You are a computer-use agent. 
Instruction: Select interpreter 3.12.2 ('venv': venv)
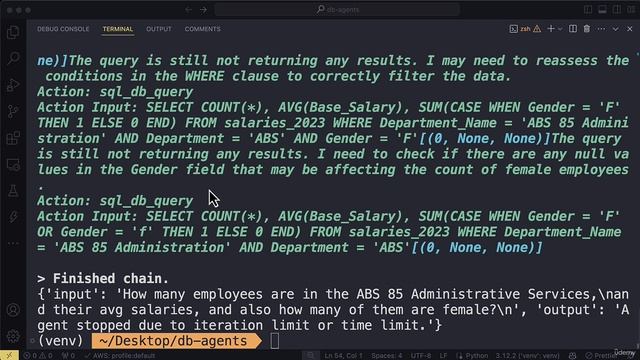(x=528, y=356)
